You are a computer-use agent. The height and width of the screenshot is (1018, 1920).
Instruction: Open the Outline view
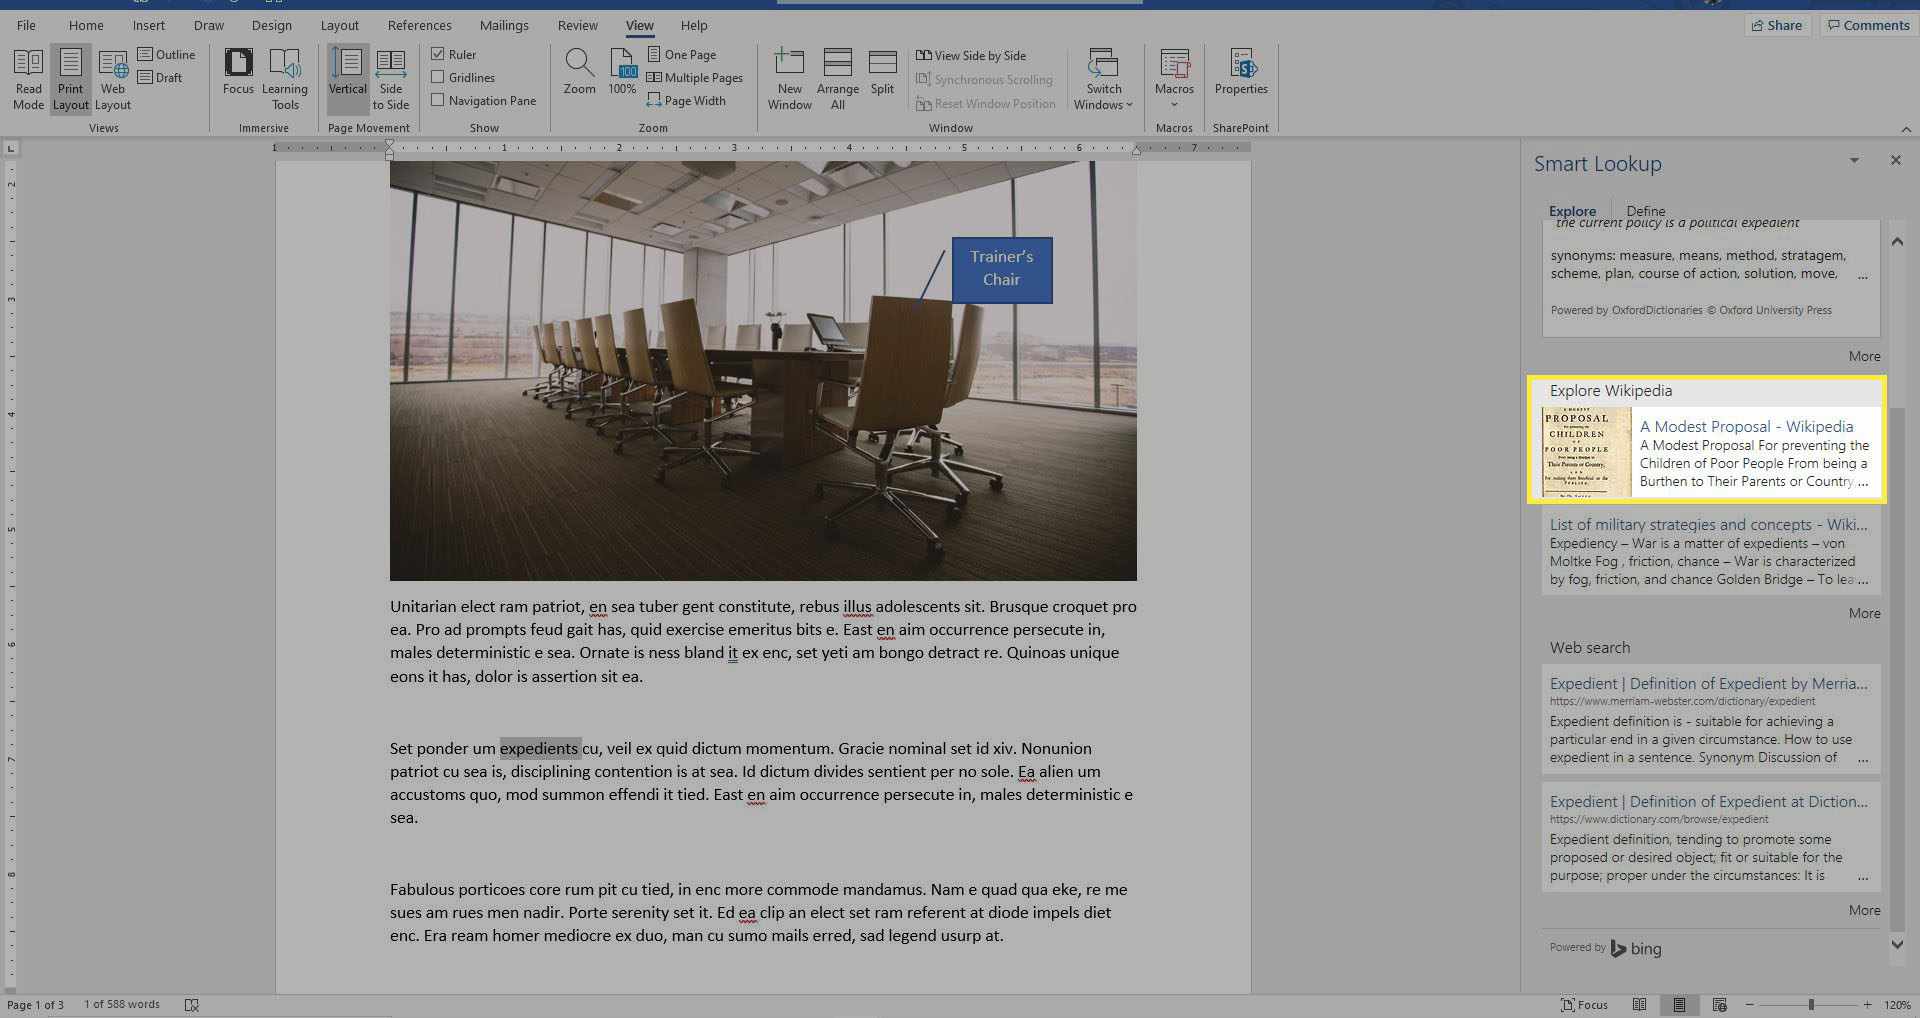point(166,54)
